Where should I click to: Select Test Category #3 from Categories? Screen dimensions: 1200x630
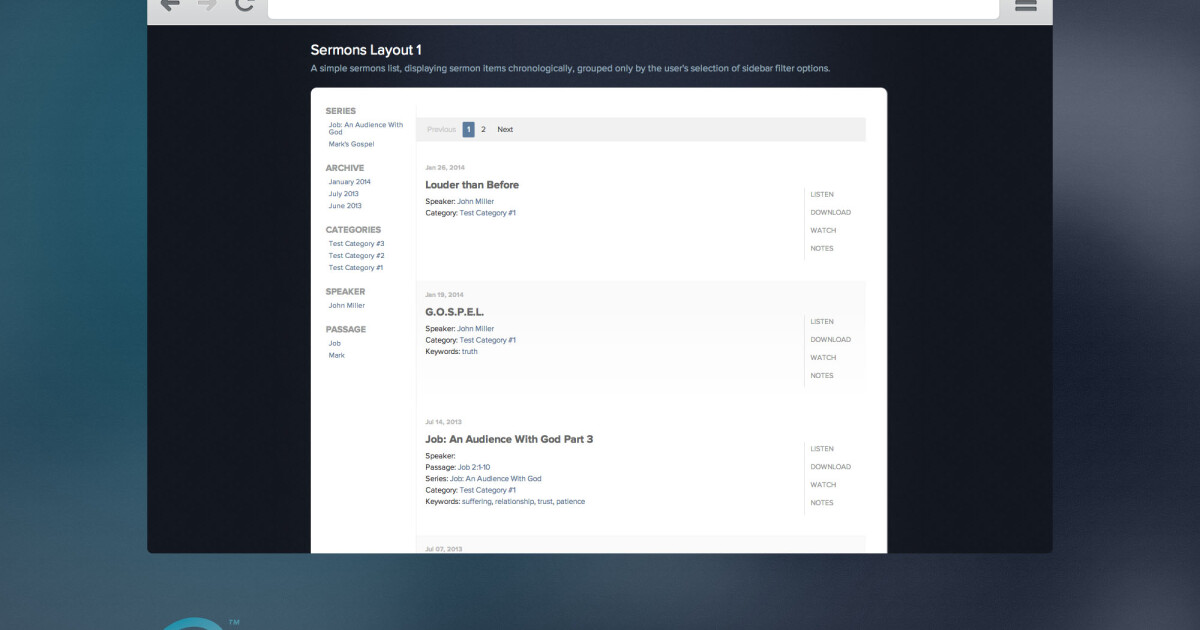point(356,243)
